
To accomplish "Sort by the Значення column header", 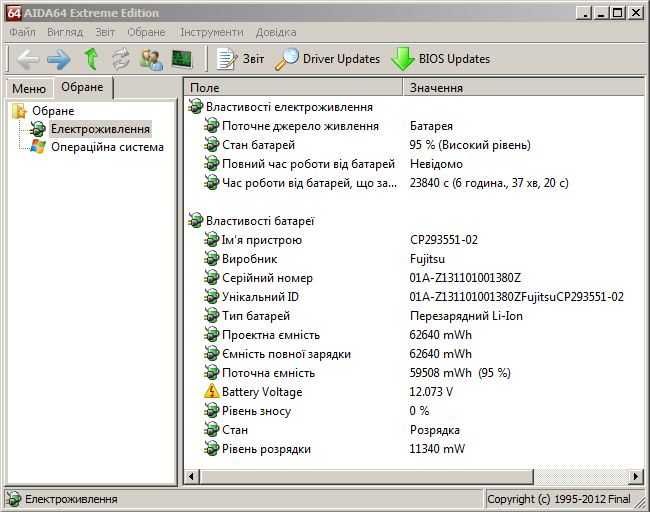I will [523, 87].
